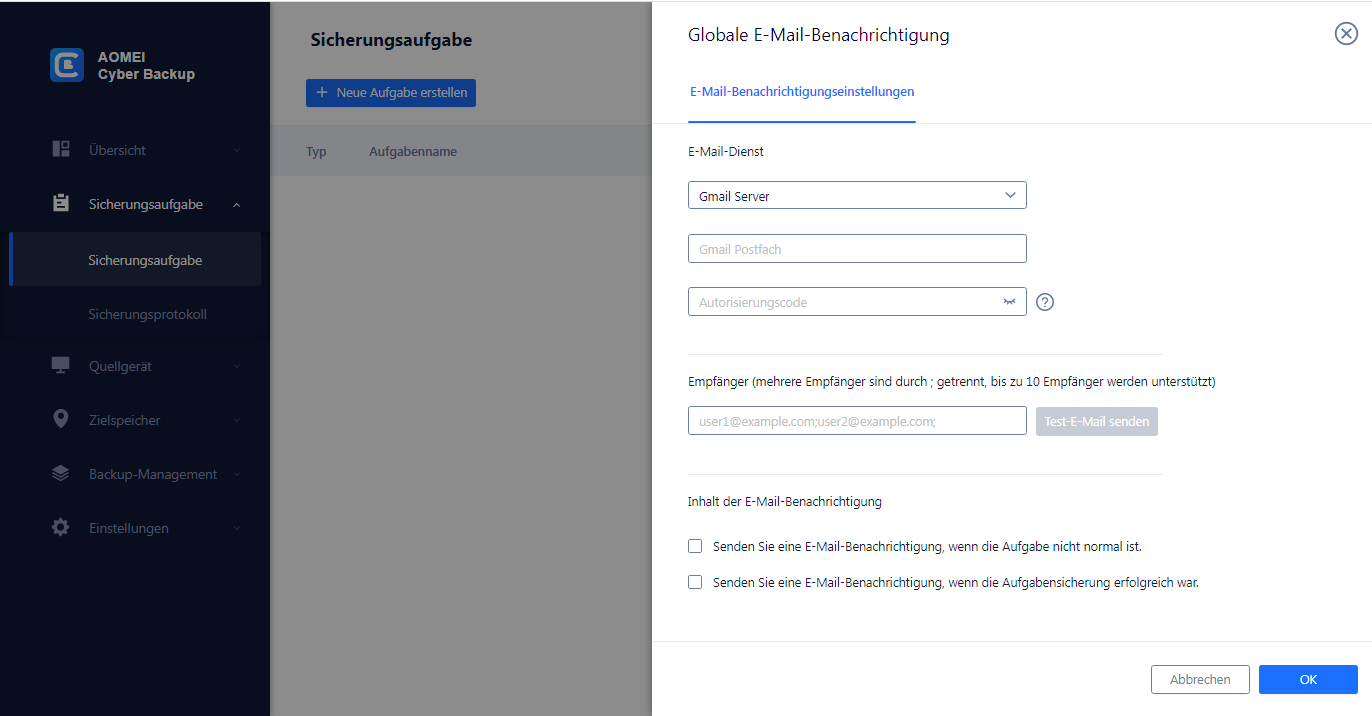
Task: Open Sicherungsprotokoll in the sidebar
Action: click(x=147, y=314)
